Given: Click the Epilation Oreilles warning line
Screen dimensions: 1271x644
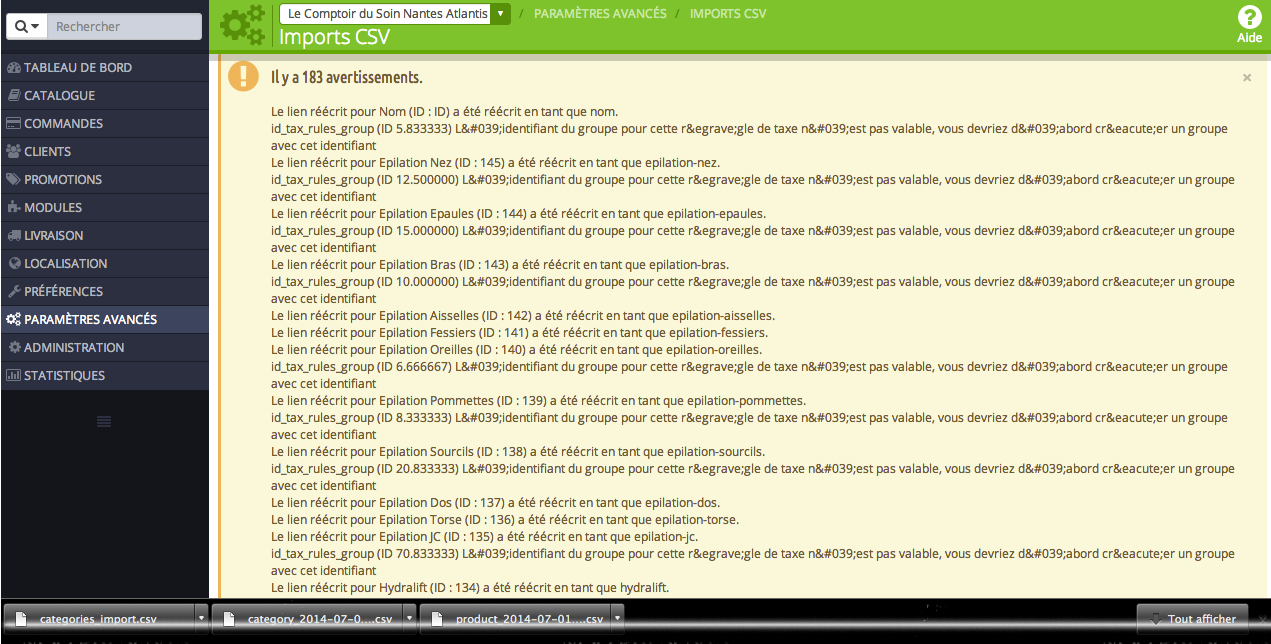Looking at the screenshot, I should click(516, 349).
